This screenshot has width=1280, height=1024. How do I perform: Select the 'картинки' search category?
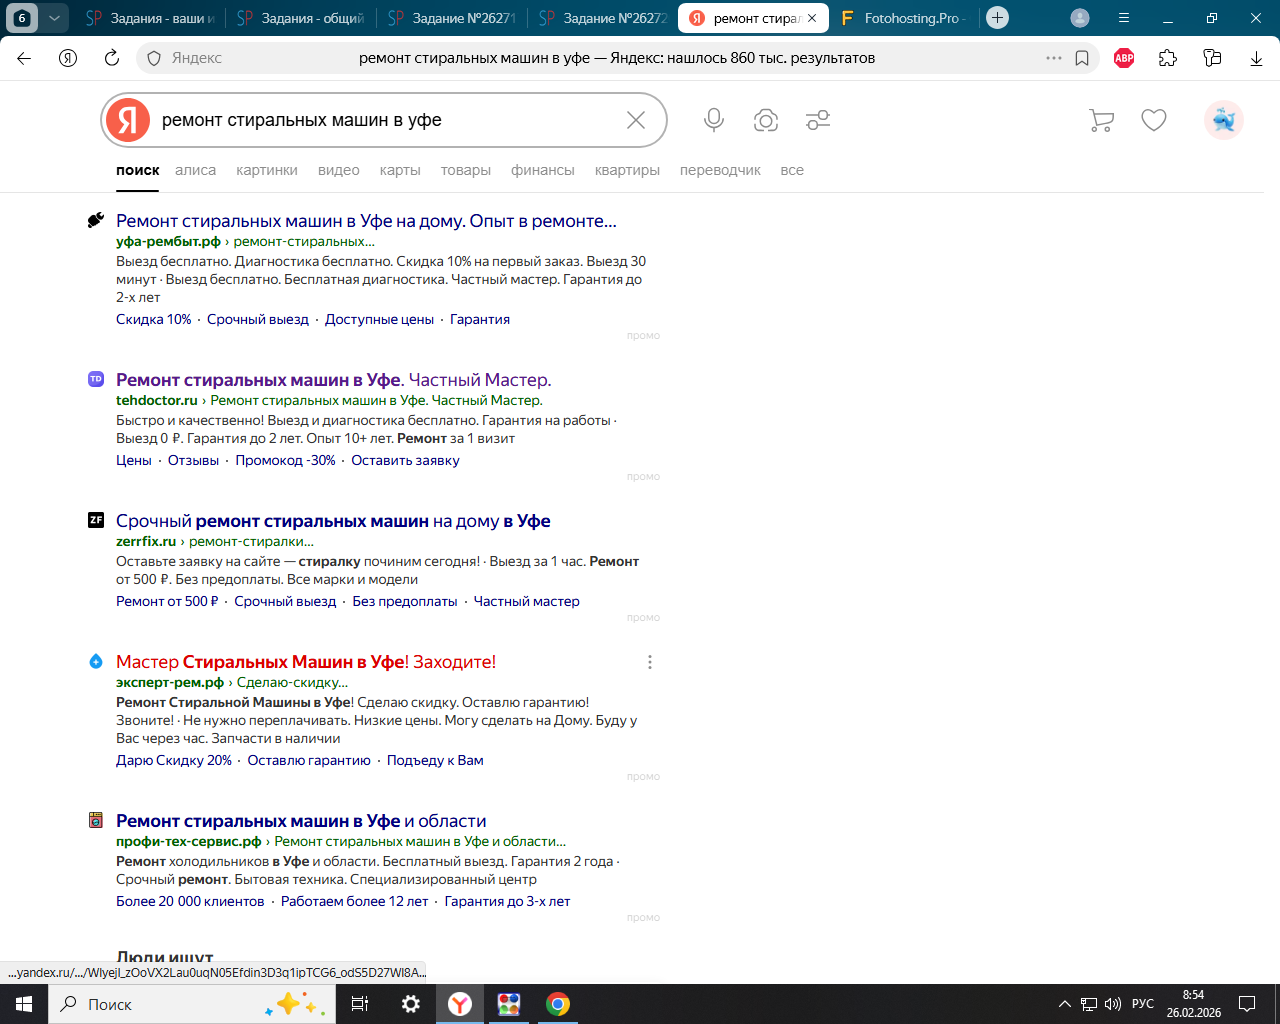[x=267, y=170]
